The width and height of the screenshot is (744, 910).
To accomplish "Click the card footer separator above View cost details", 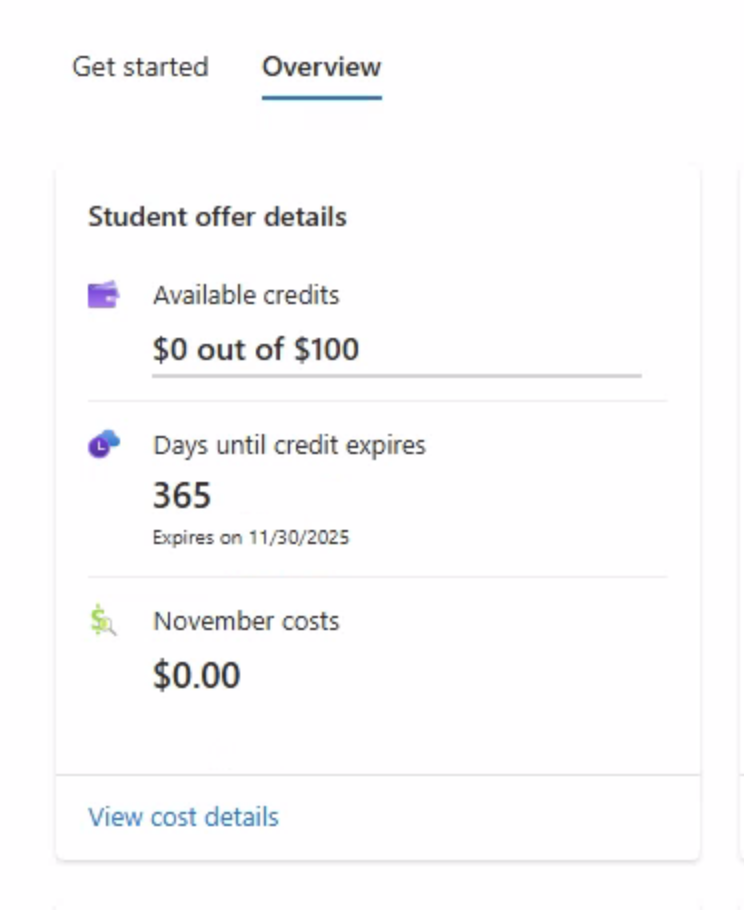I will click(378, 775).
